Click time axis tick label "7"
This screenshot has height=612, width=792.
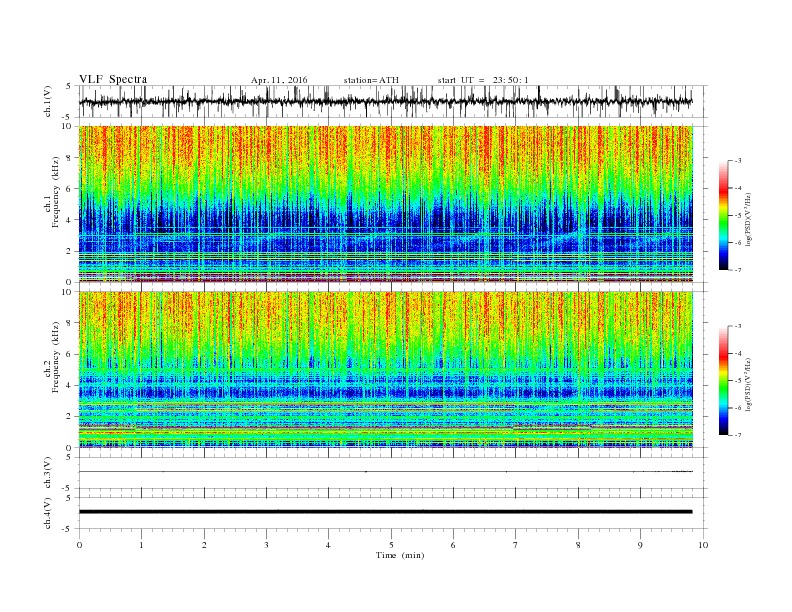(515, 545)
